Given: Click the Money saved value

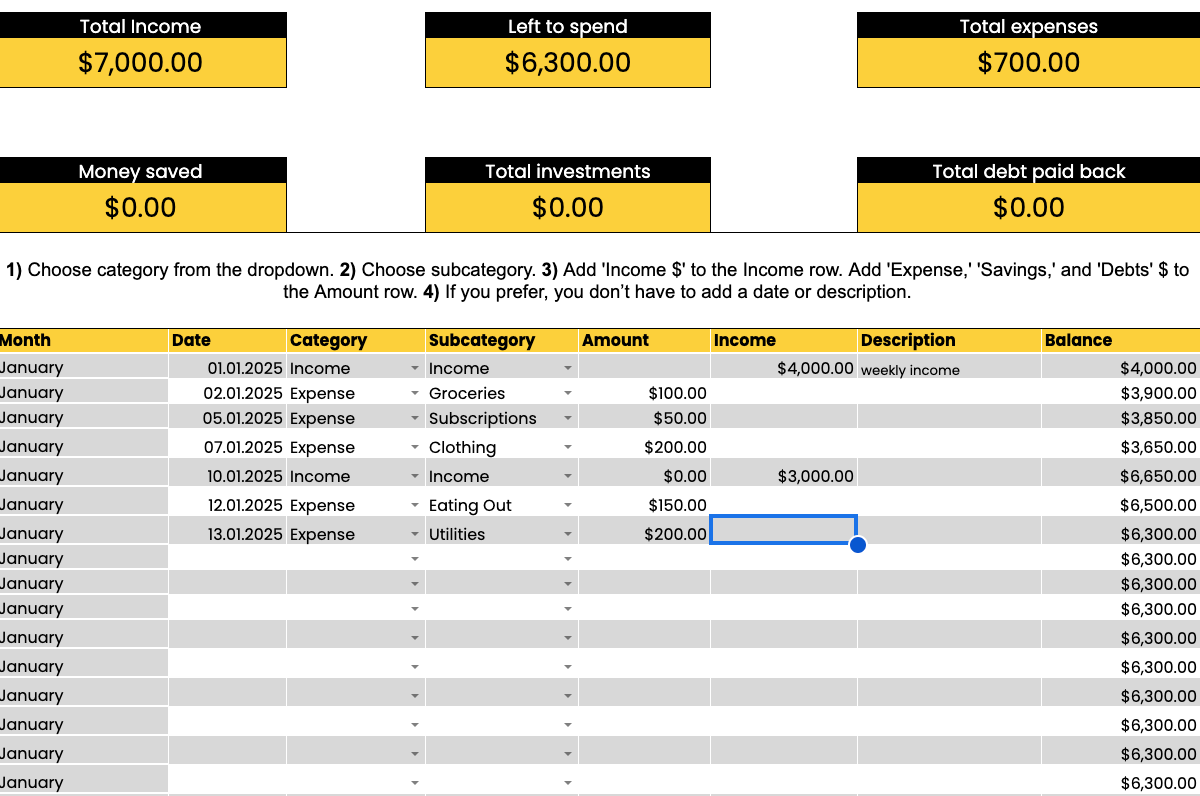Looking at the screenshot, I should pos(141,208).
